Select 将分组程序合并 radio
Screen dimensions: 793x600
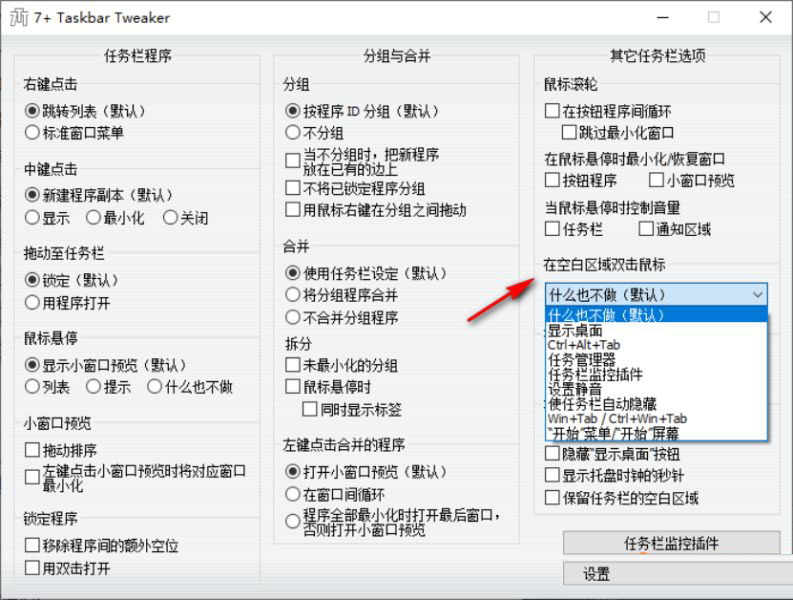click(292, 294)
